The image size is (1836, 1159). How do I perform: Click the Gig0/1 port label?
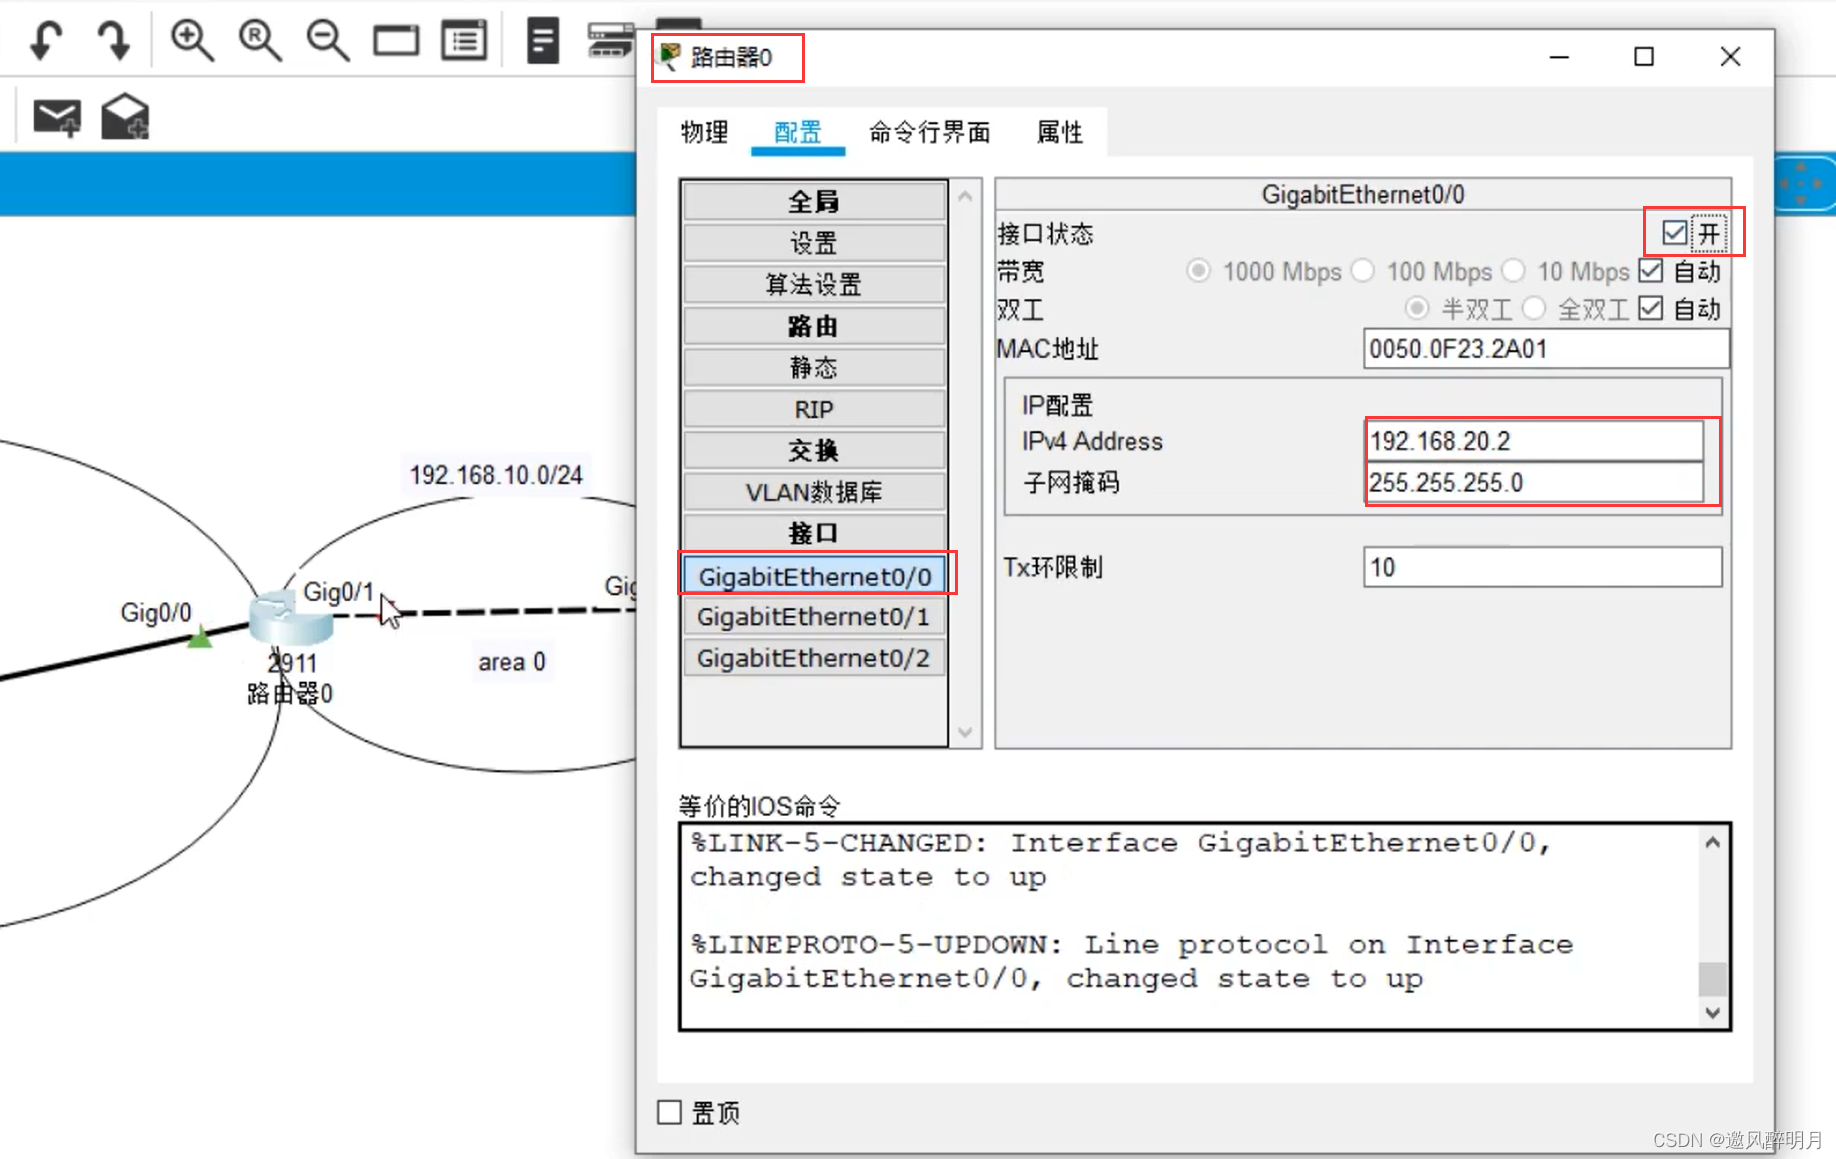[x=338, y=592]
